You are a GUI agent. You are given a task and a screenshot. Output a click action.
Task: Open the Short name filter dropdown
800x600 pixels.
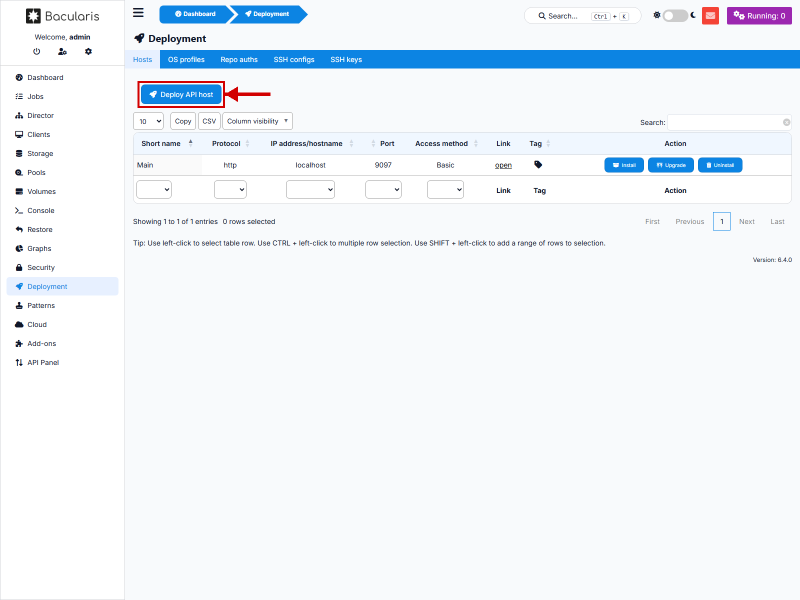coord(154,190)
